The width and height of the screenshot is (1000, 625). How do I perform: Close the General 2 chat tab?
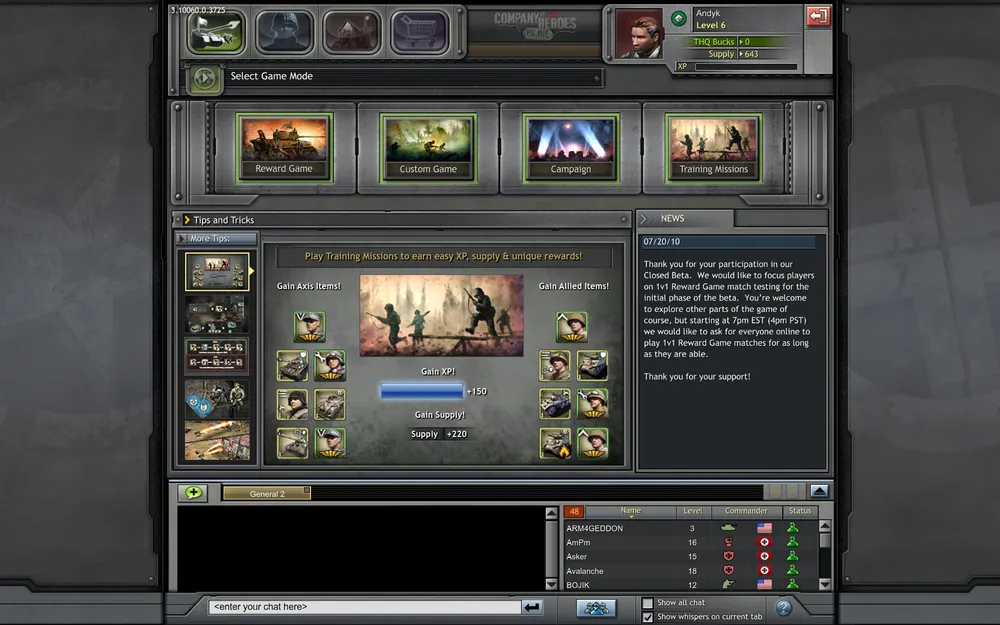pos(307,492)
